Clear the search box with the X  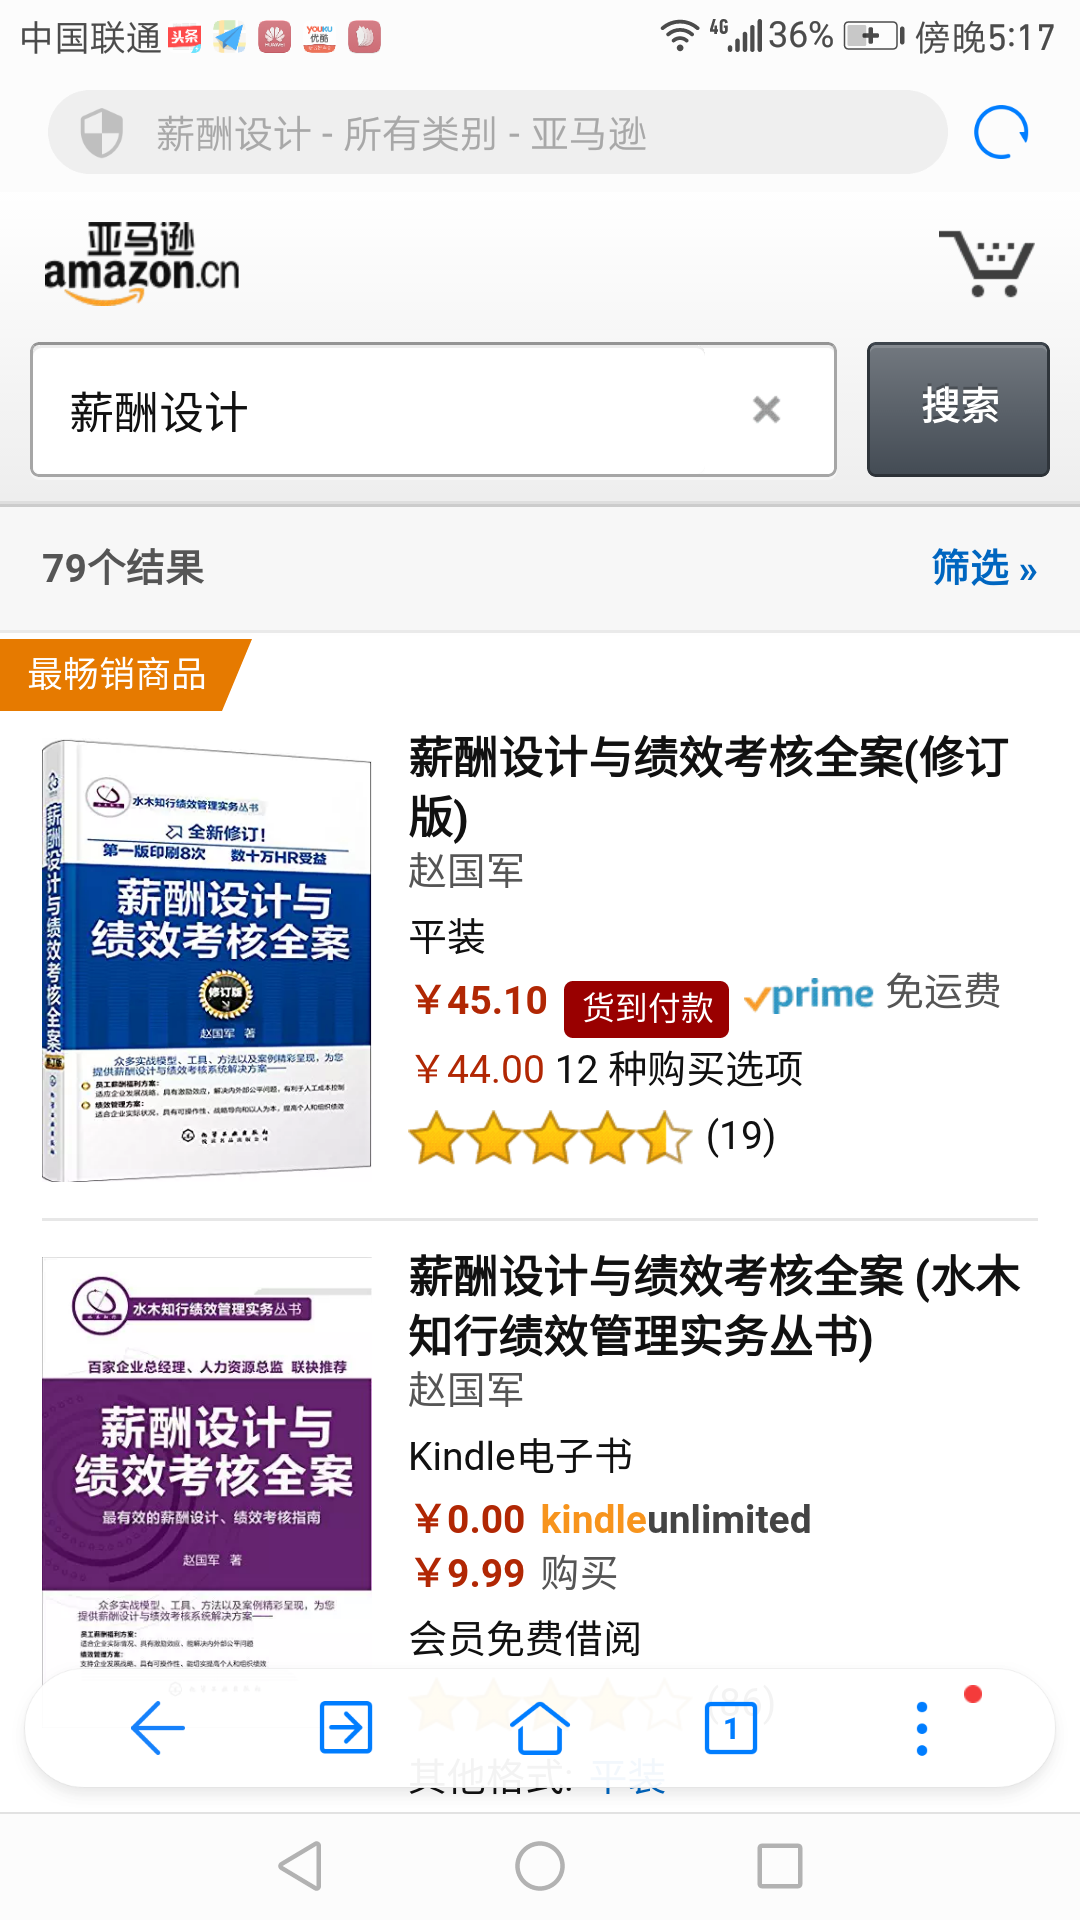766,409
